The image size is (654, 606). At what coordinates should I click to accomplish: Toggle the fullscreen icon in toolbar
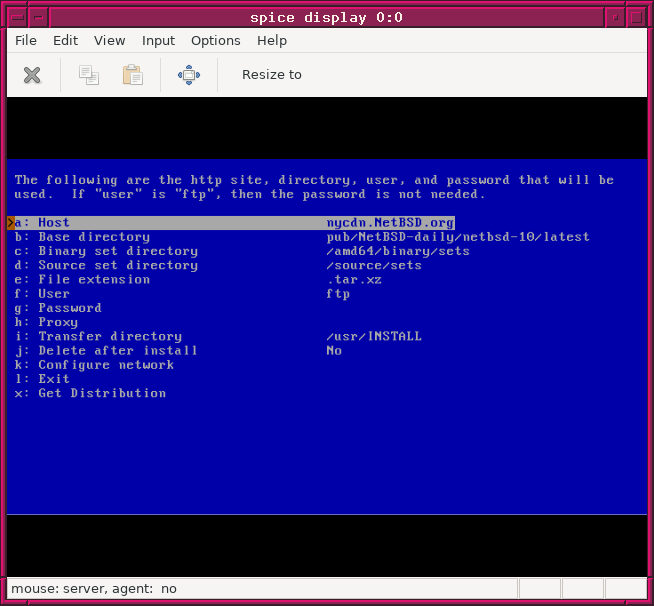point(188,75)
